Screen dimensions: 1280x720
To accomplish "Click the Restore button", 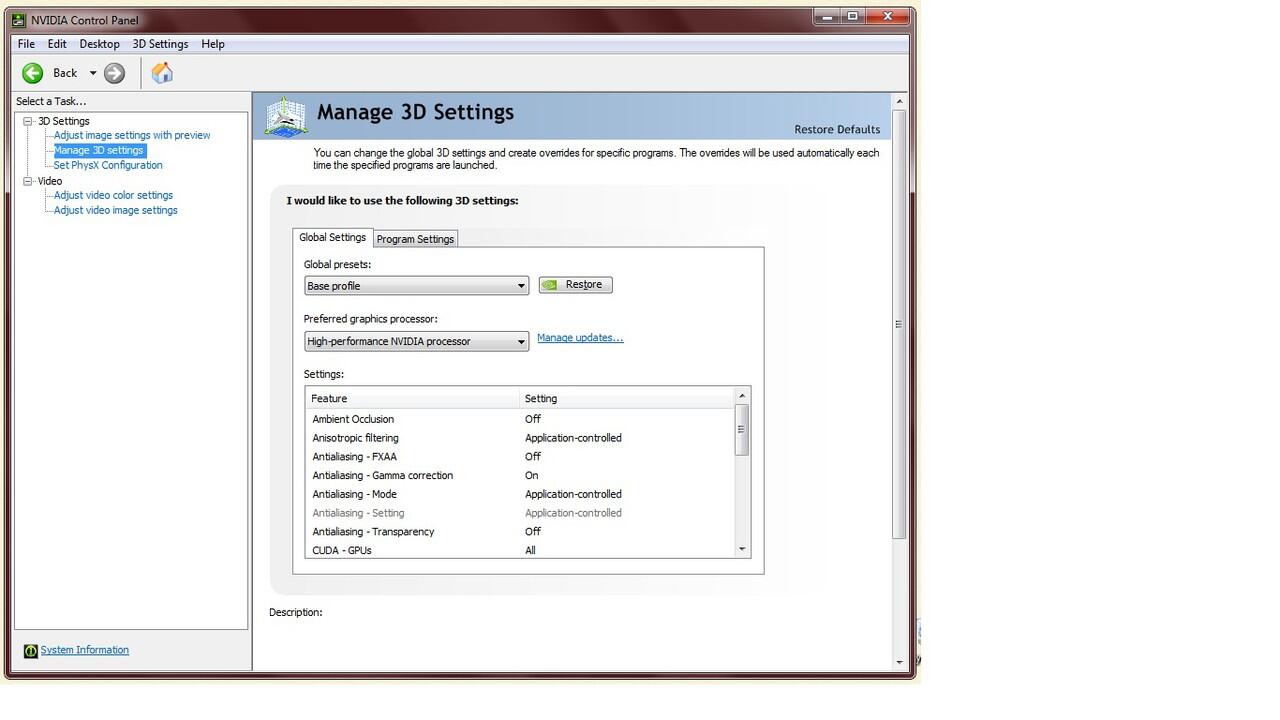I will pyautogui.click(x=575, y=285).
